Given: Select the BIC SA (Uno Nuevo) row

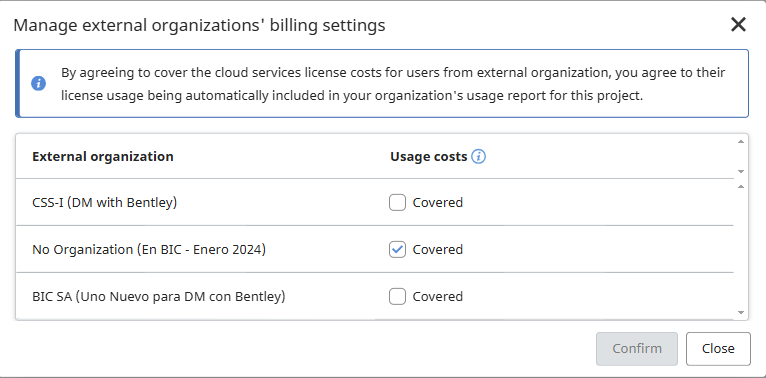Looking at the screenshot, I should coord(375,296).
